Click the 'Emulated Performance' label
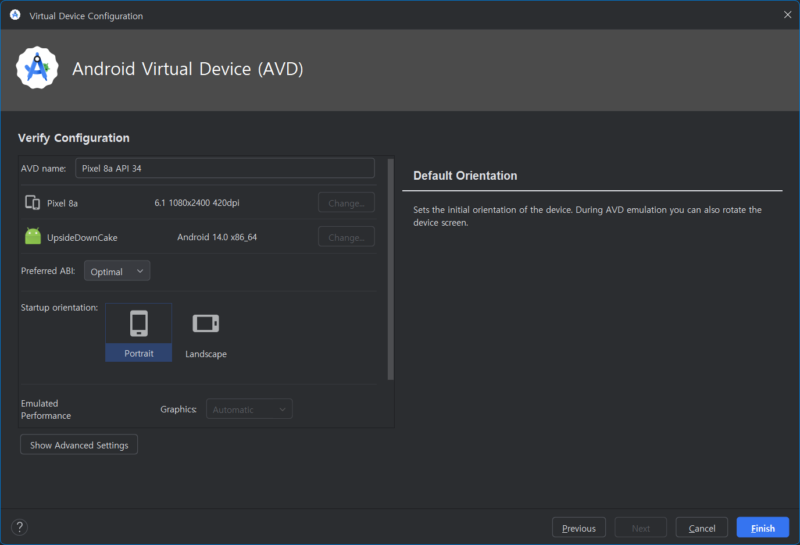 pyautogui.click(x=46, y=409)
